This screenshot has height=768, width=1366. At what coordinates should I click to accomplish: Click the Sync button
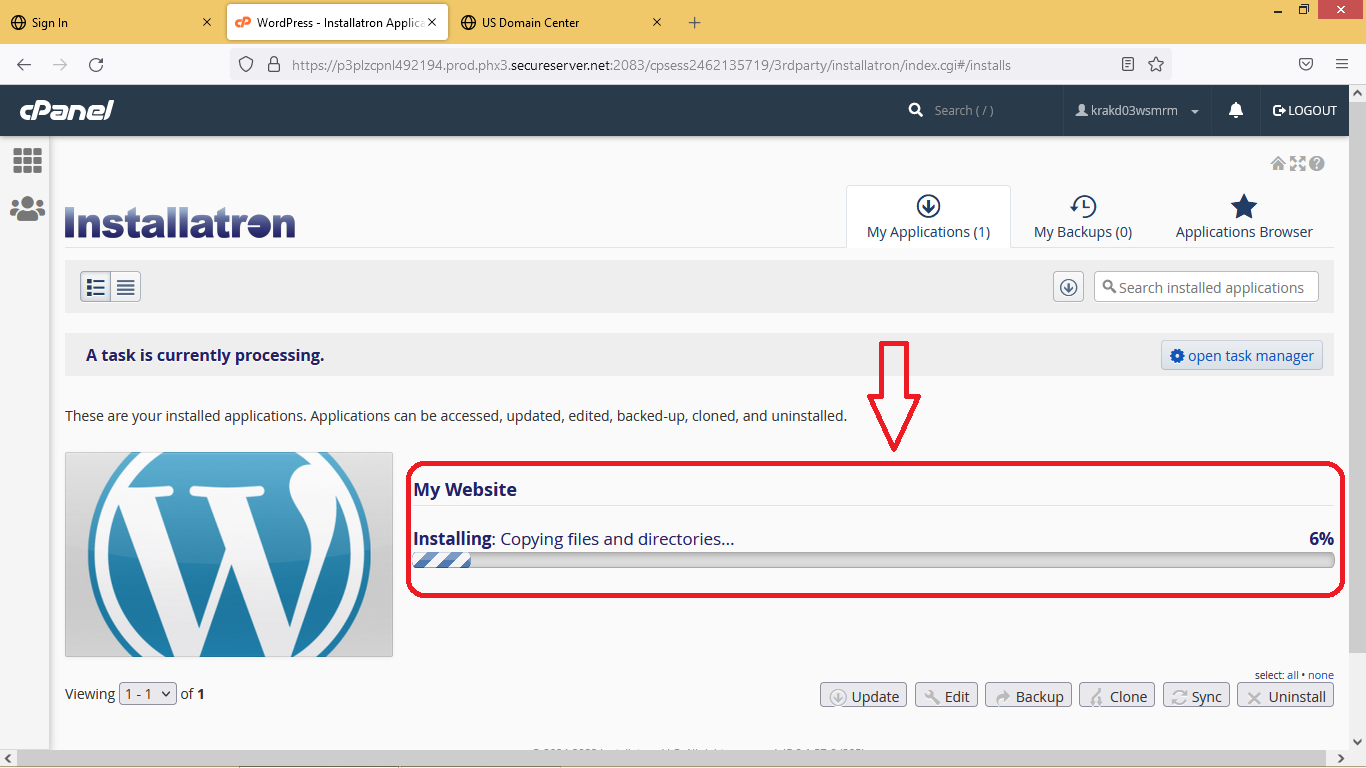(x=1196, y=696)
